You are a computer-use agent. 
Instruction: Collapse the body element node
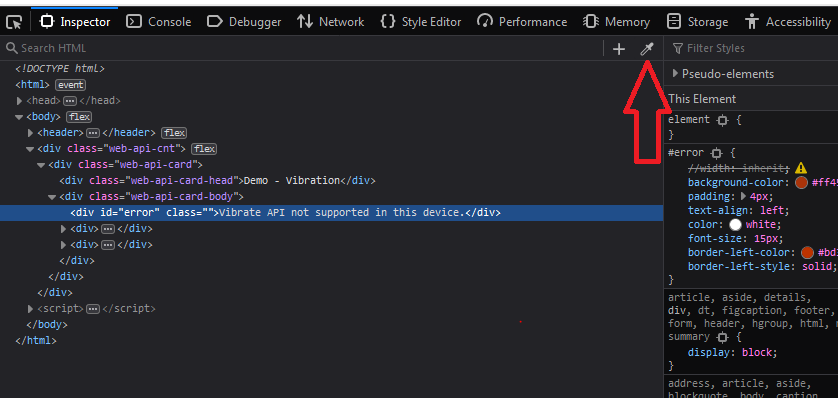coord(20,116)
